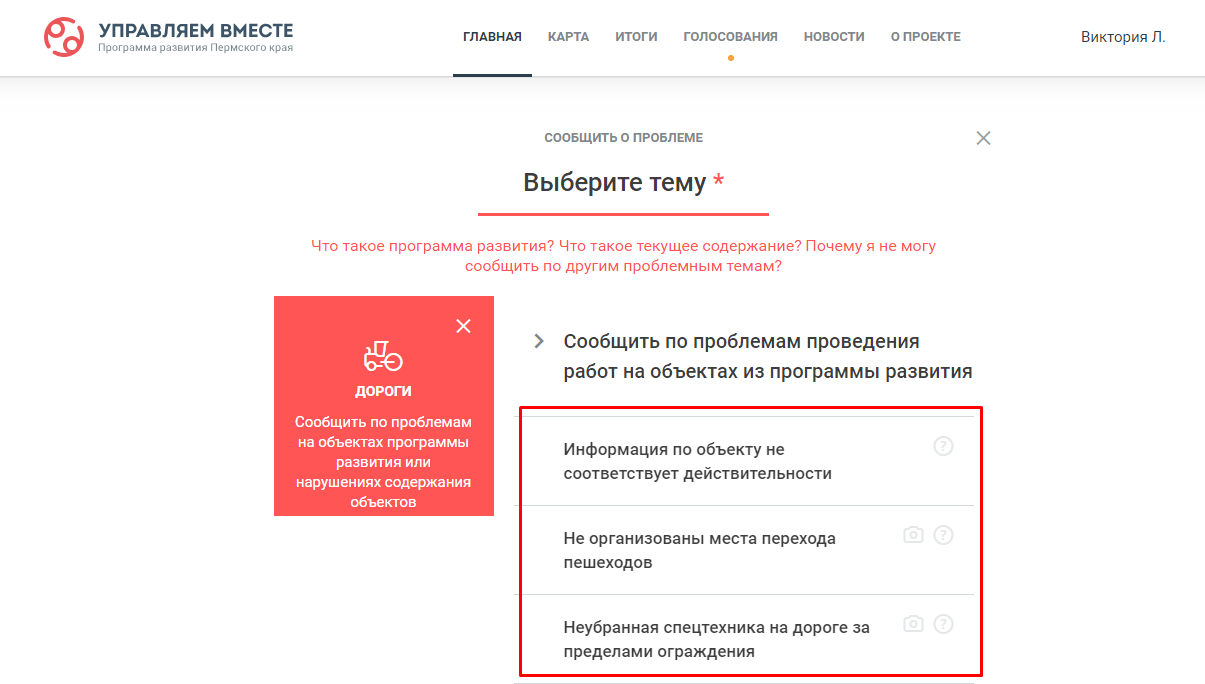Open help for pedestrian crossing item
Screen dimensions: 1205x684
(943, 535)
